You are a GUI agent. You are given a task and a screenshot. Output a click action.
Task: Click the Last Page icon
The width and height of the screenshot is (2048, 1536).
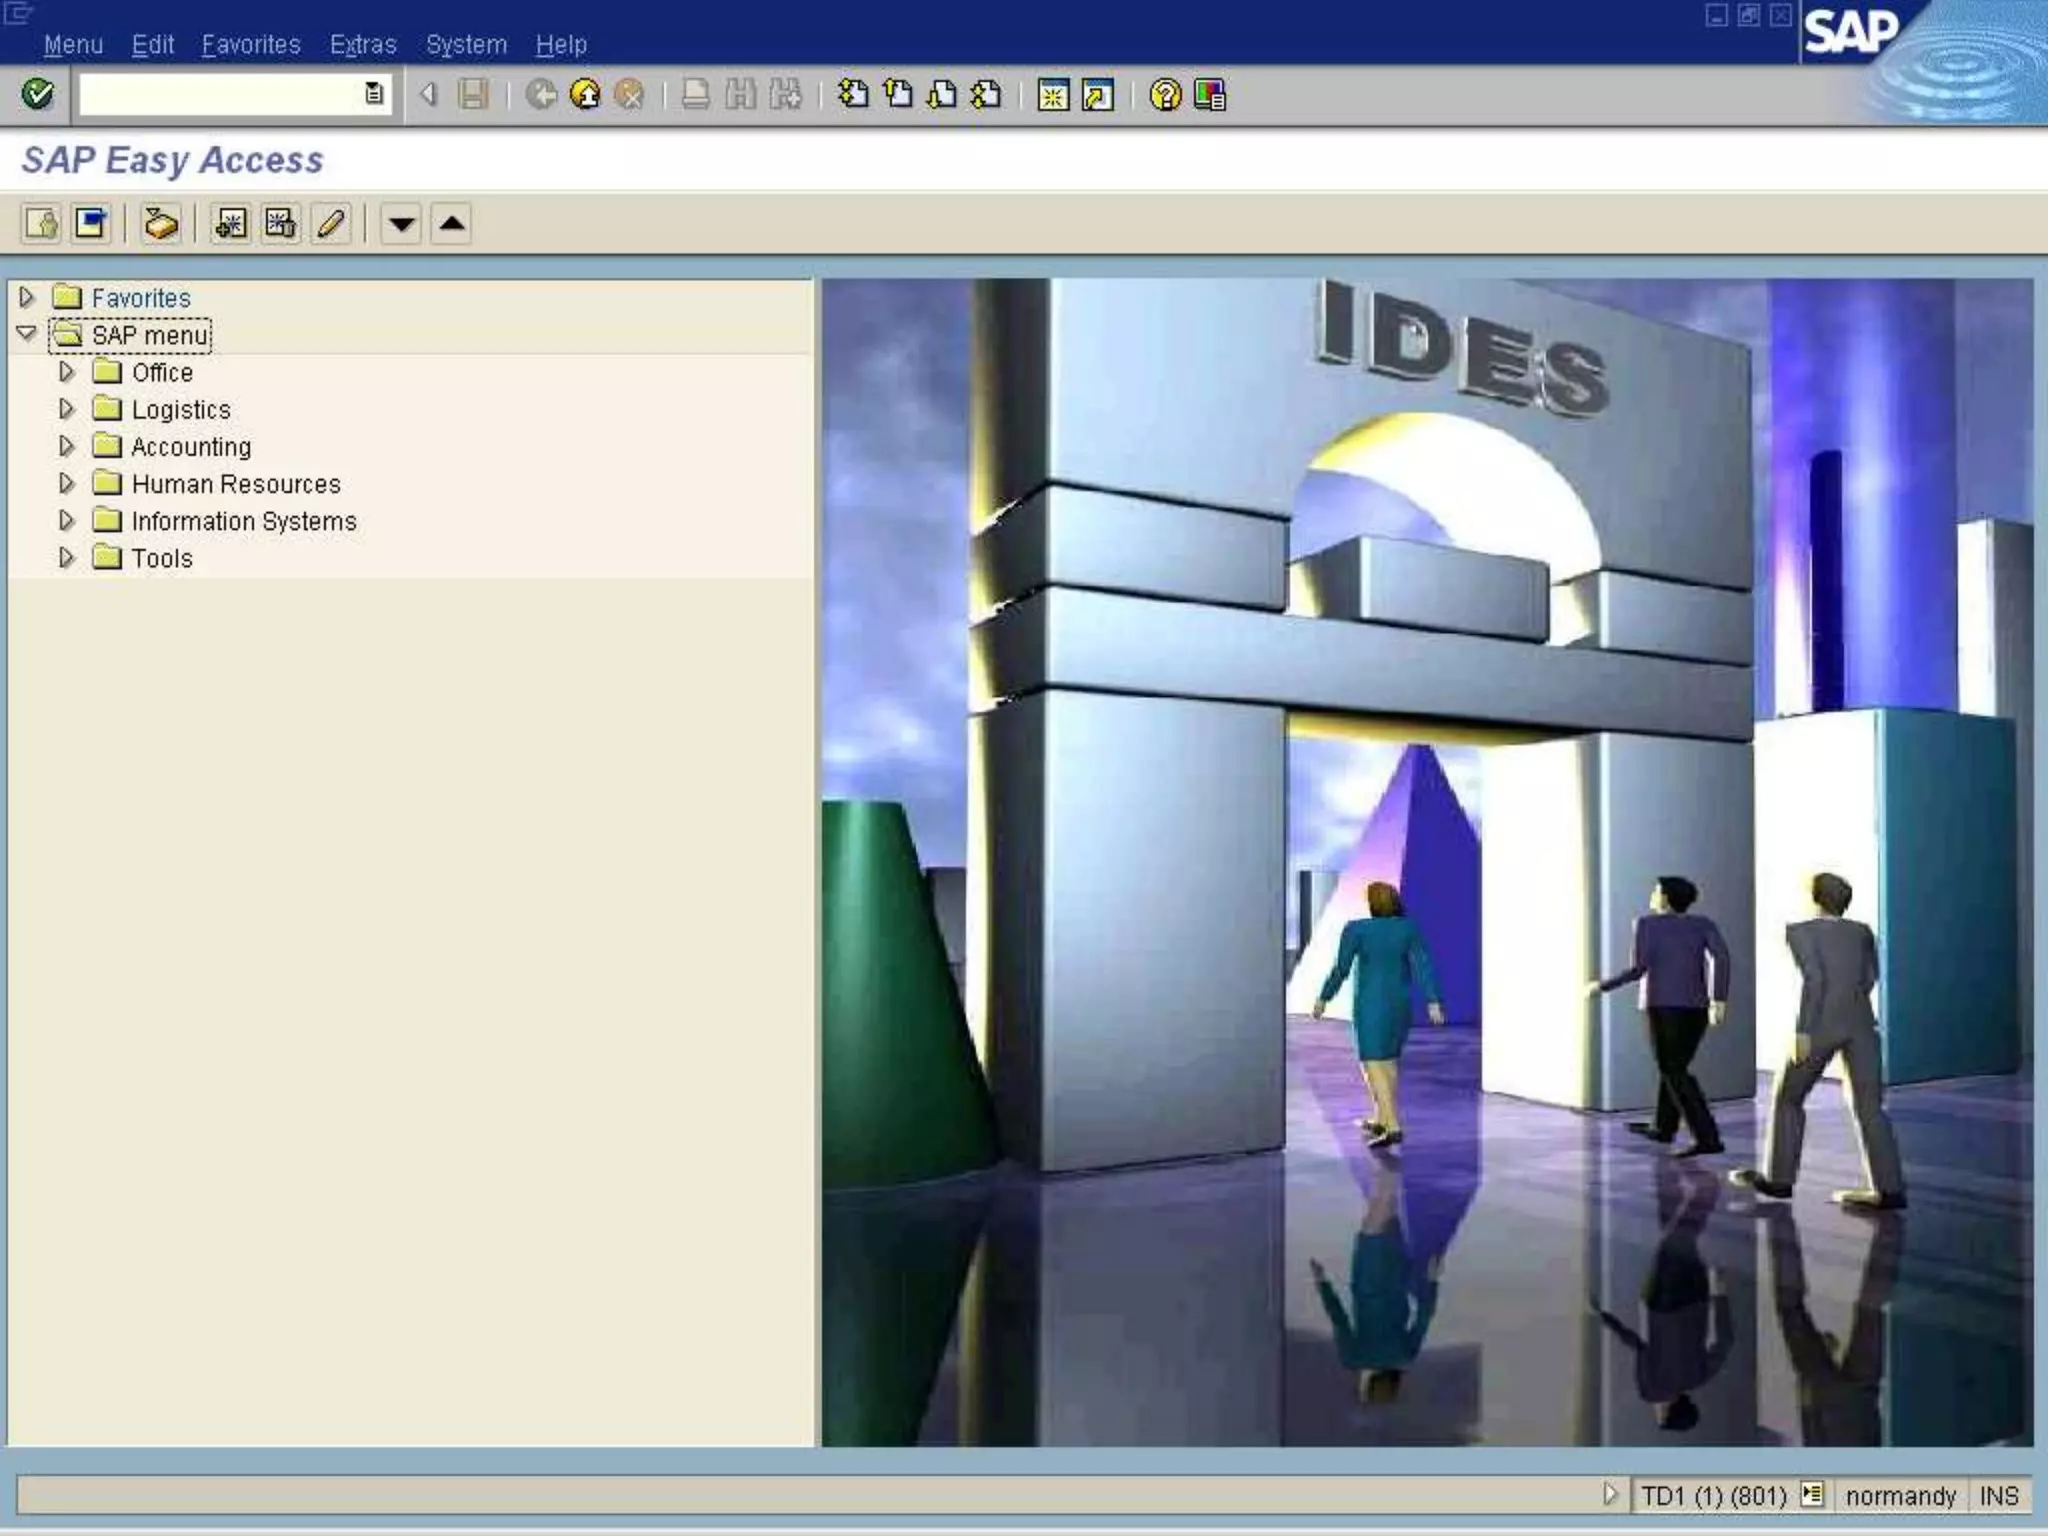[x=986, y=95]
